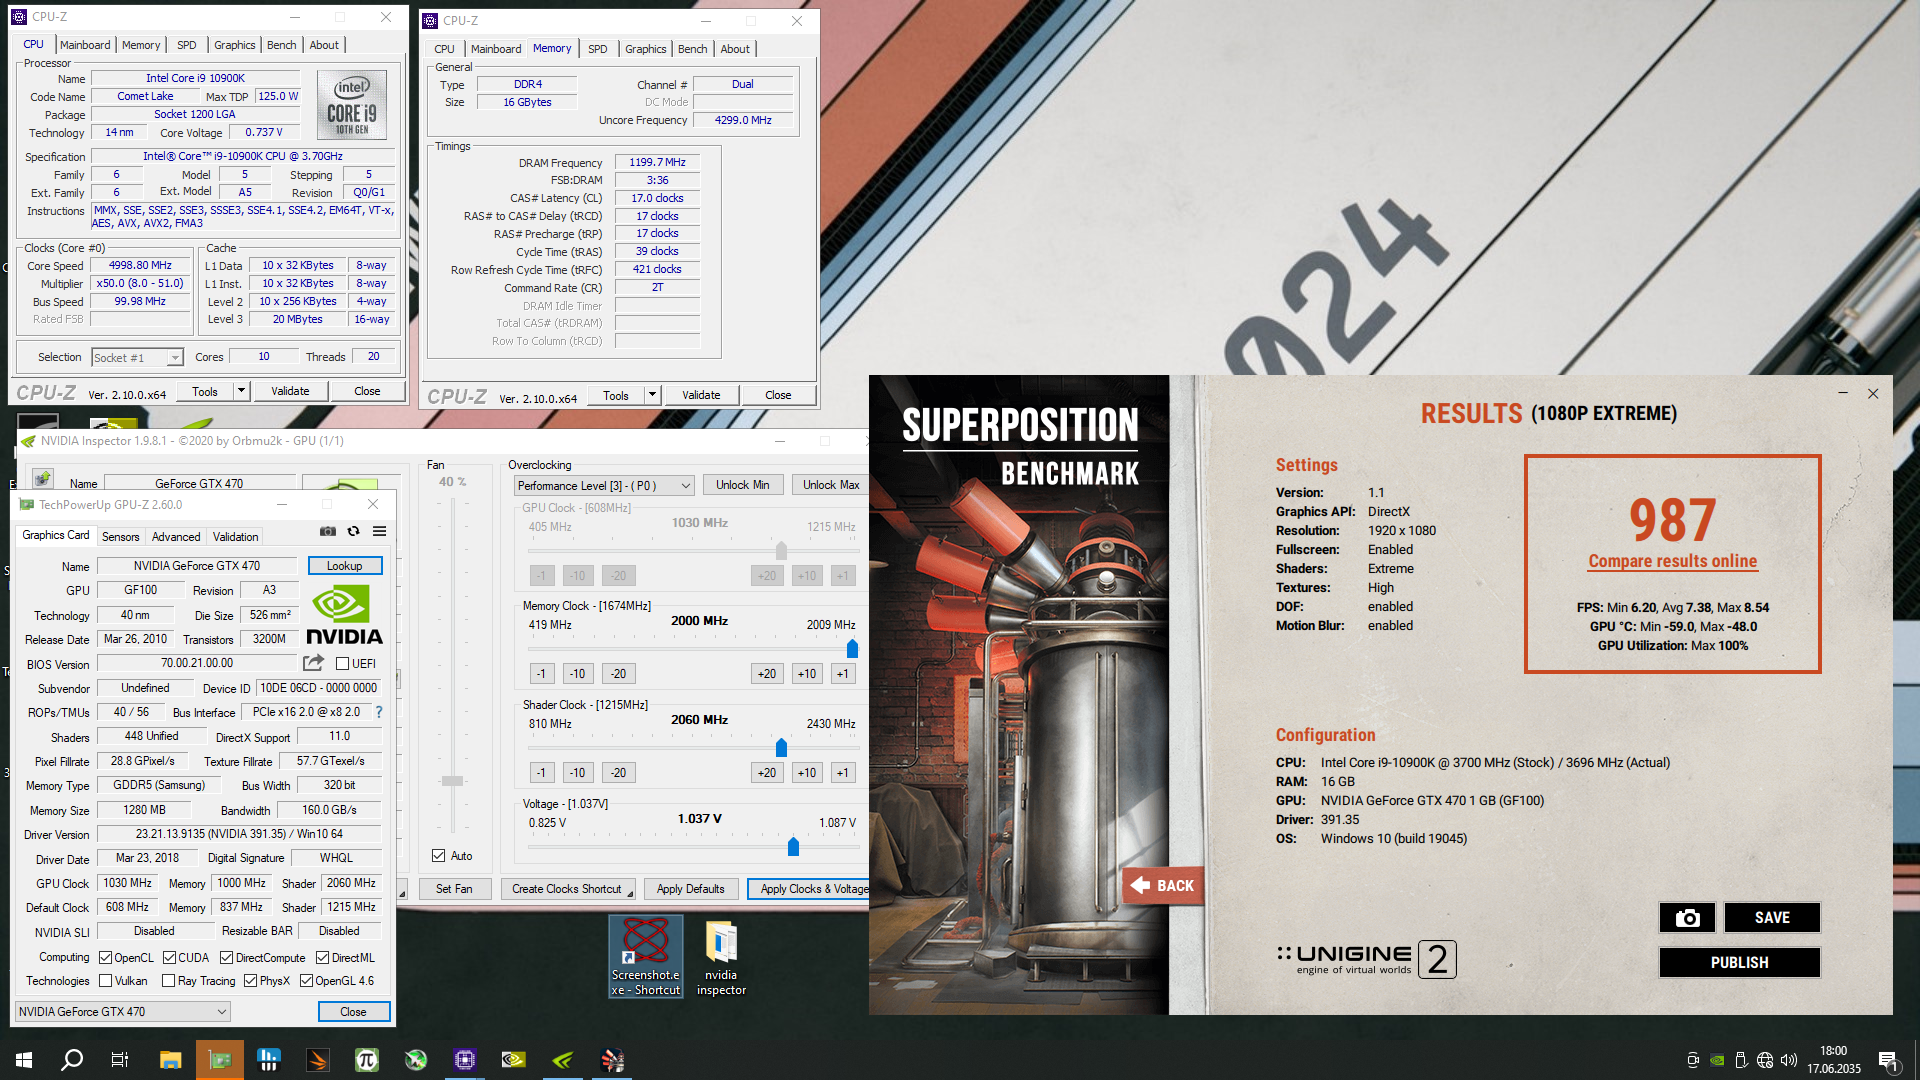Expand Tools dropdown arrow in left CPU-Z
This screenshot has width=1920, height=1080.
(x=241, y=391)
